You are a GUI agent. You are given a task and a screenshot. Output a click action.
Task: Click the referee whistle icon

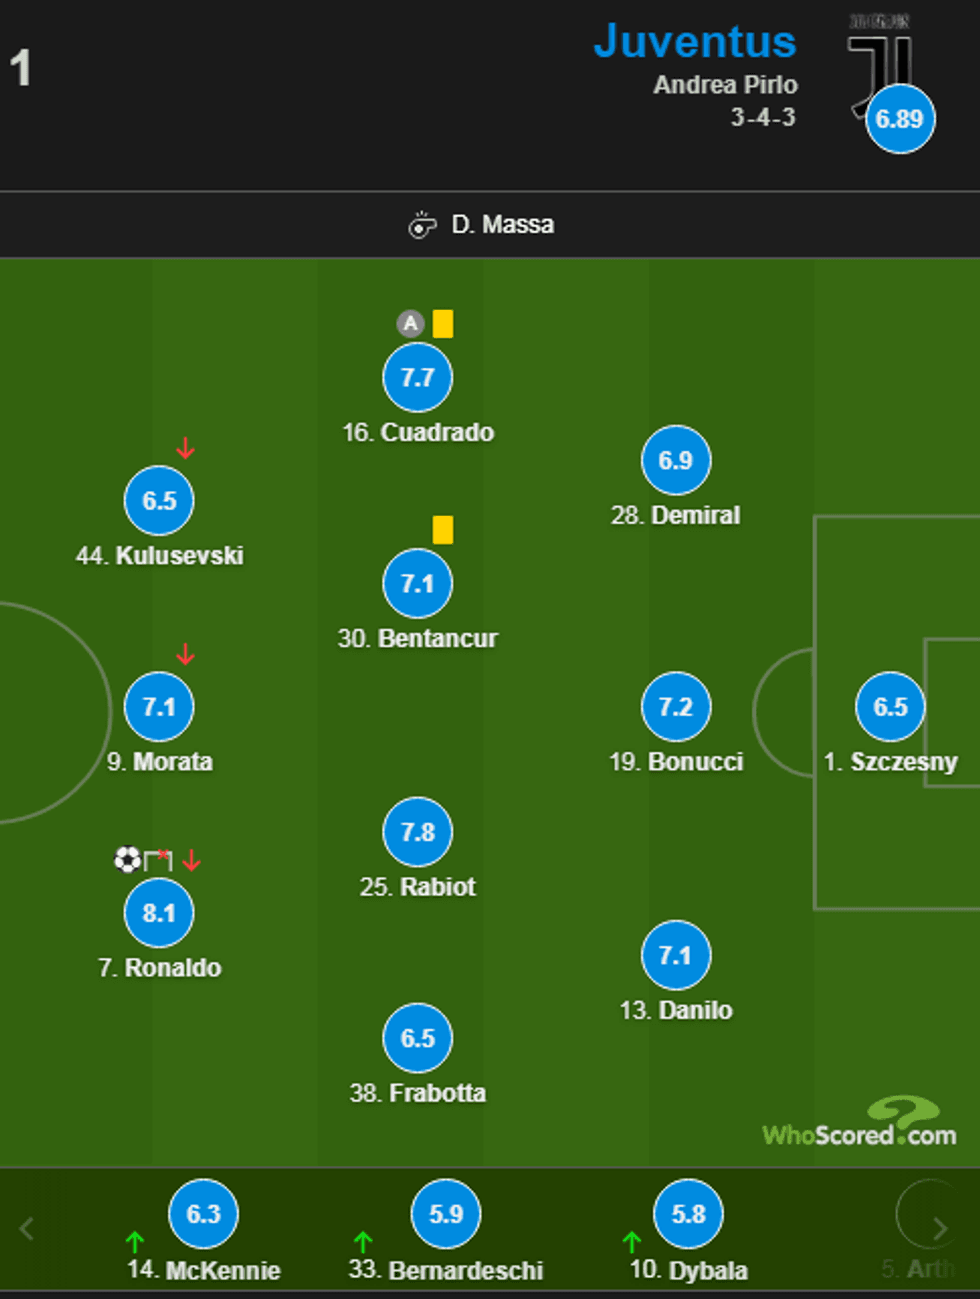click(x=422, y=225)
